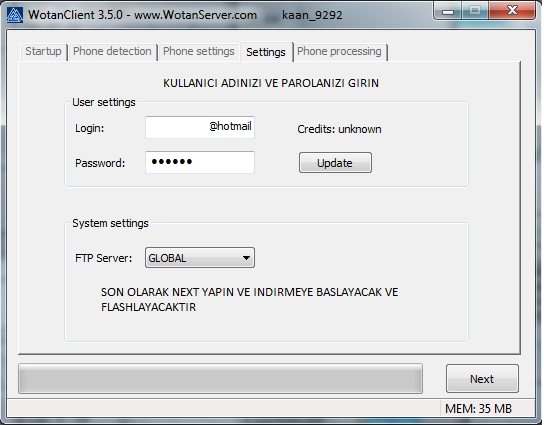The width and height of the screenshot is (544, 425).
Task: Open the Phone processing tab
Action: 339,51
